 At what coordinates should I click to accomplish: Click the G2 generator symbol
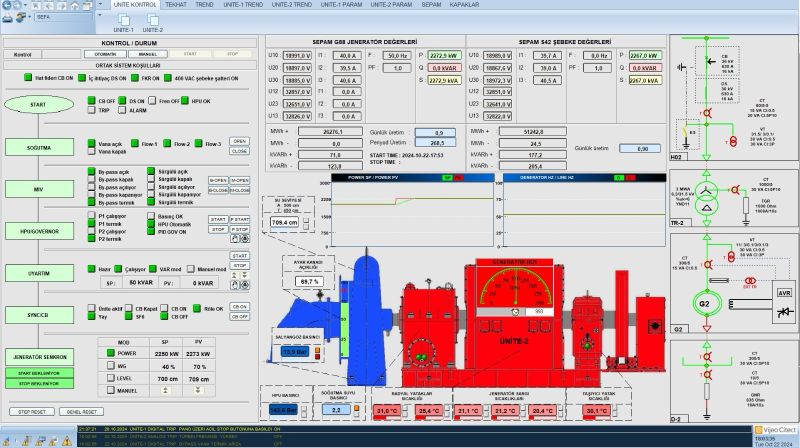tap(705, 302)
